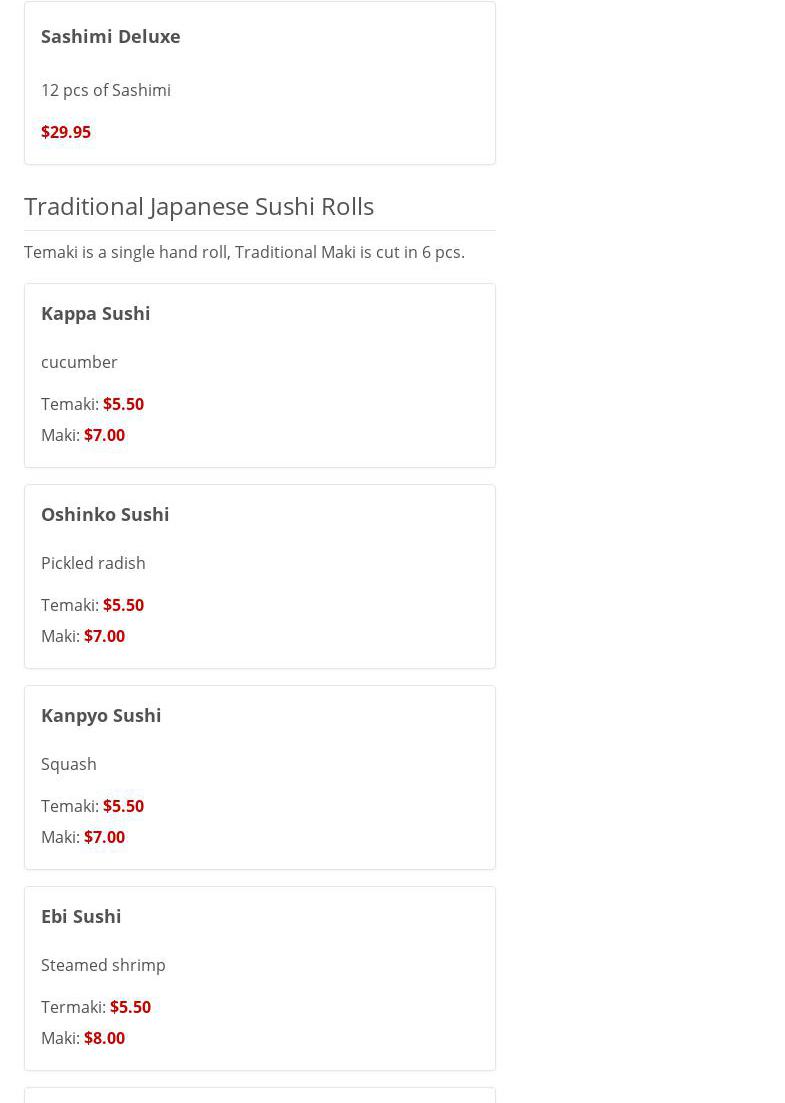Select the "12 pcs of Sashimi" description
The image size is (785, 1103).
pyautogui.click(x=106, y=90)
